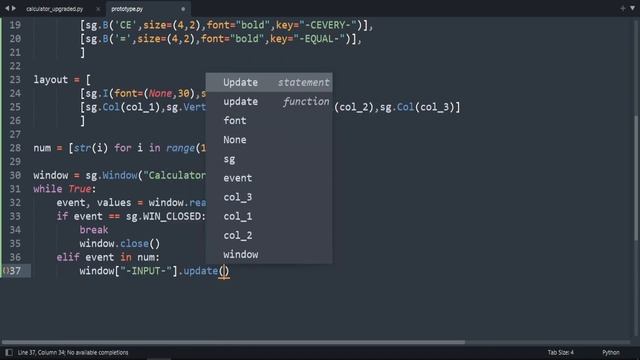The width and height of the screenshot is (640, 360).
Task: Click 'elif event in num:' text
Action: click(x=108, y=257)
